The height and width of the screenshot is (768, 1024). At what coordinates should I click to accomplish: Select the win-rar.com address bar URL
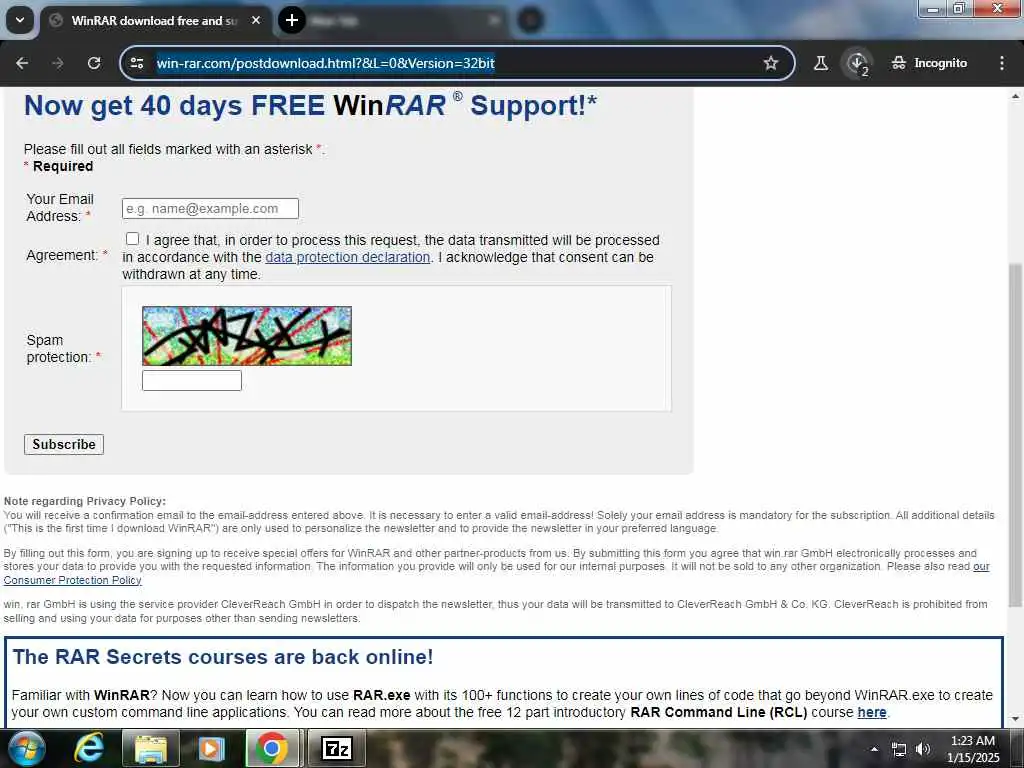click(325, 63)
